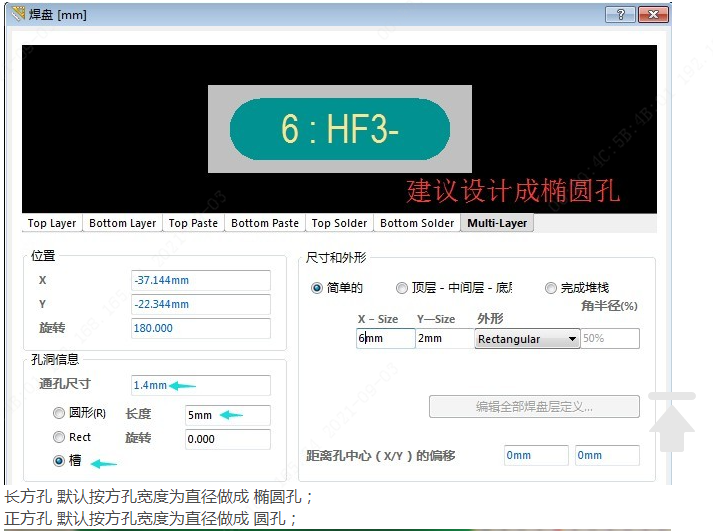Select the 槽 slot hole option
Viewport: 713px width, 531px height.
(59, 461)
